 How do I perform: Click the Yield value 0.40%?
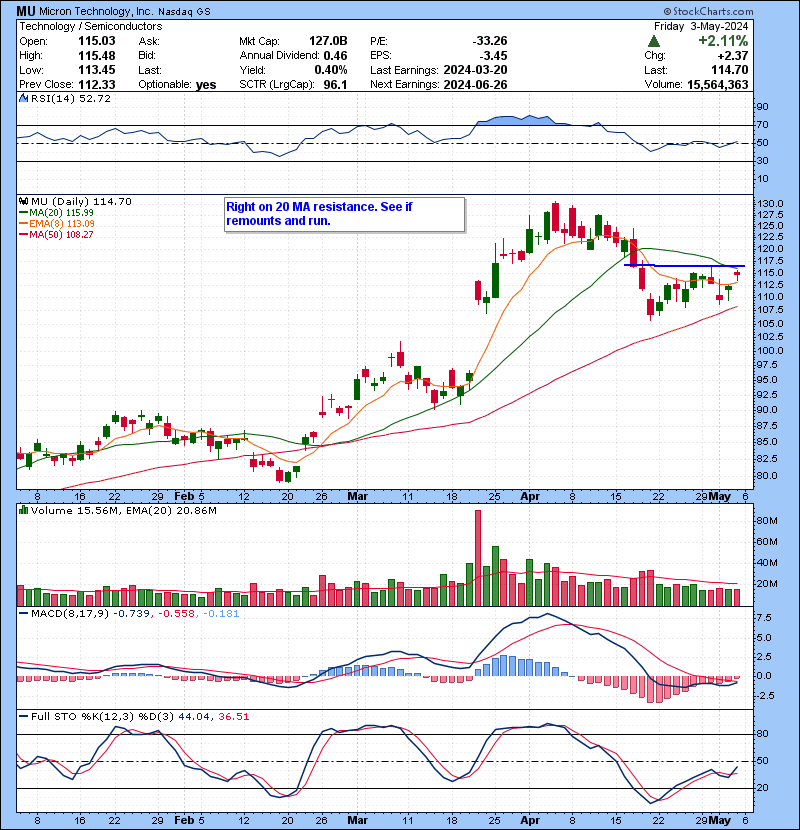331,70
